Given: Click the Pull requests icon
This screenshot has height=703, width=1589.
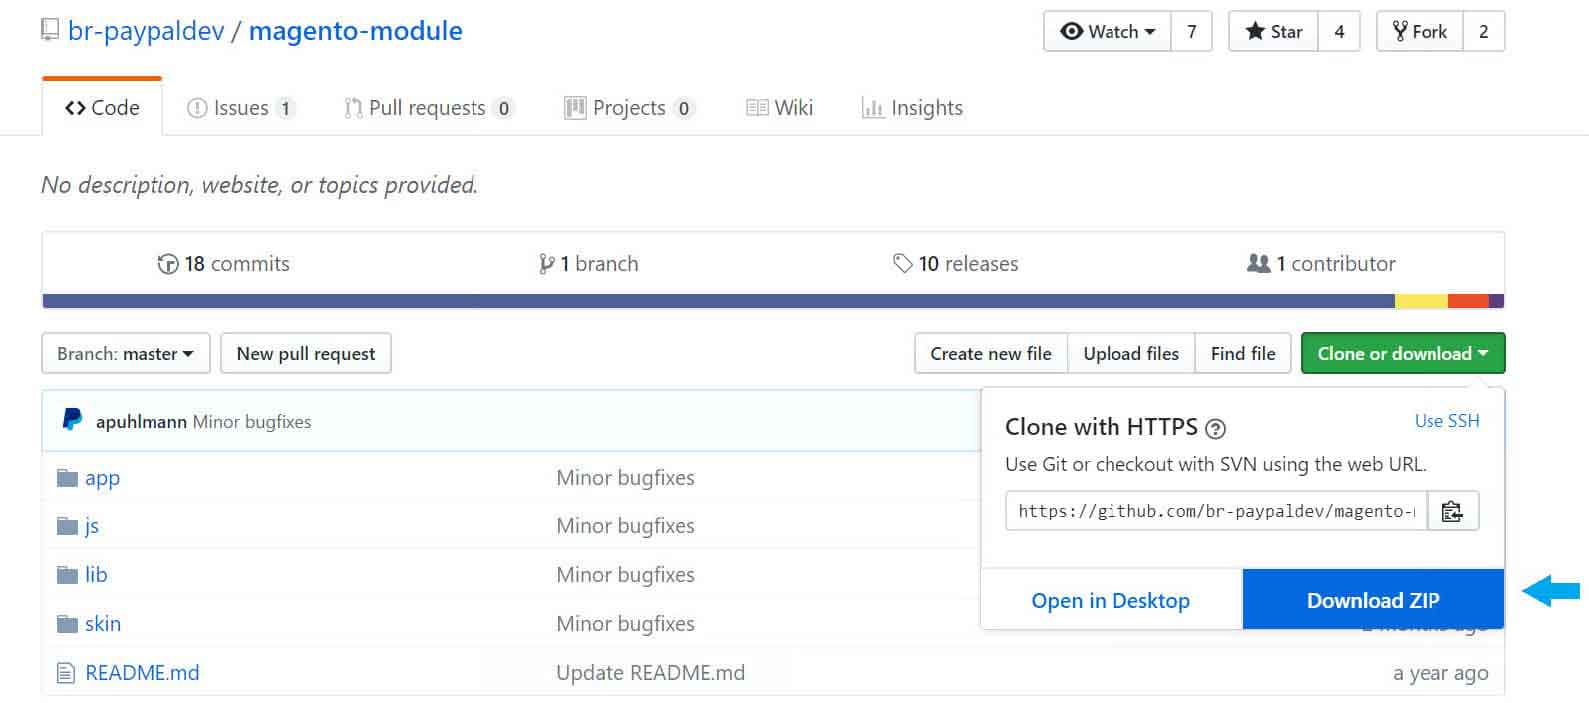Looking at the screenshot, I should click(x=353, y=108).
